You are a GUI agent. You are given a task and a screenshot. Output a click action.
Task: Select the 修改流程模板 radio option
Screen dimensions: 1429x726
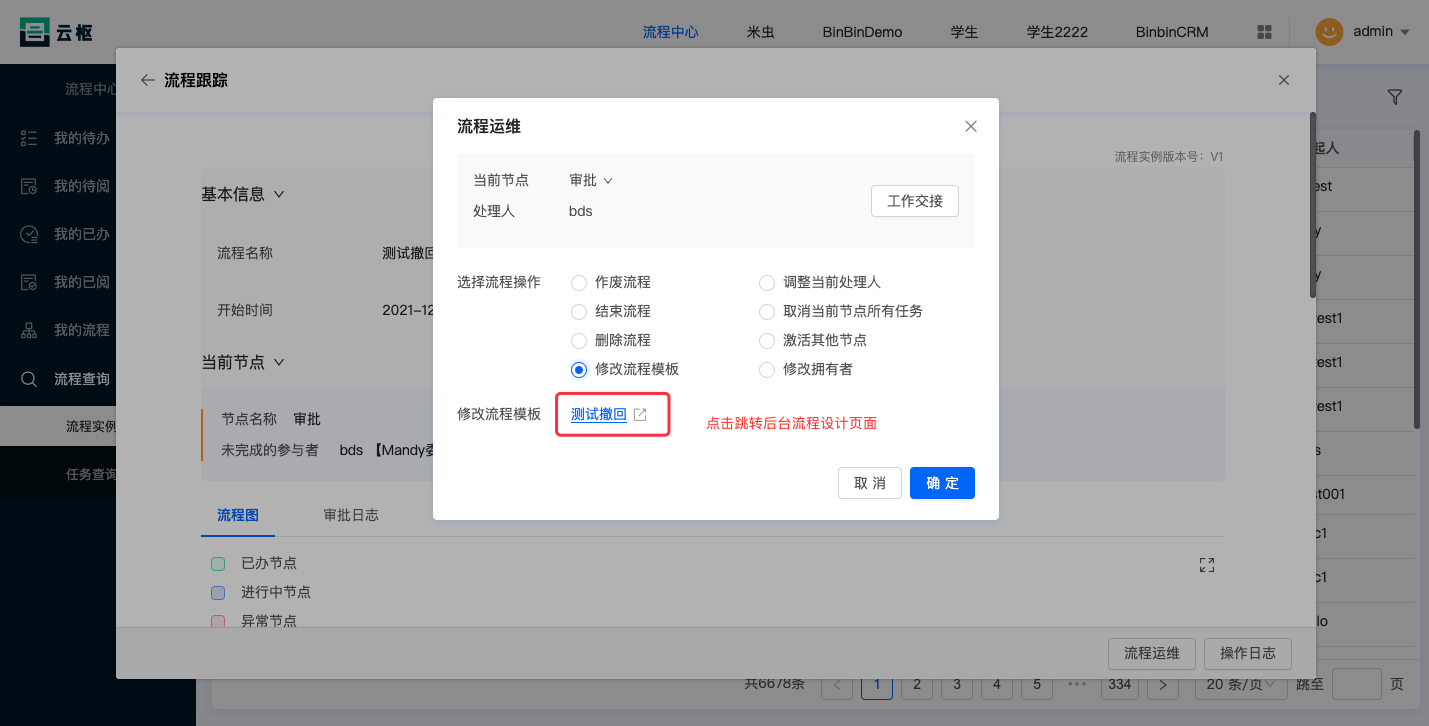click(x=579, y=370)
